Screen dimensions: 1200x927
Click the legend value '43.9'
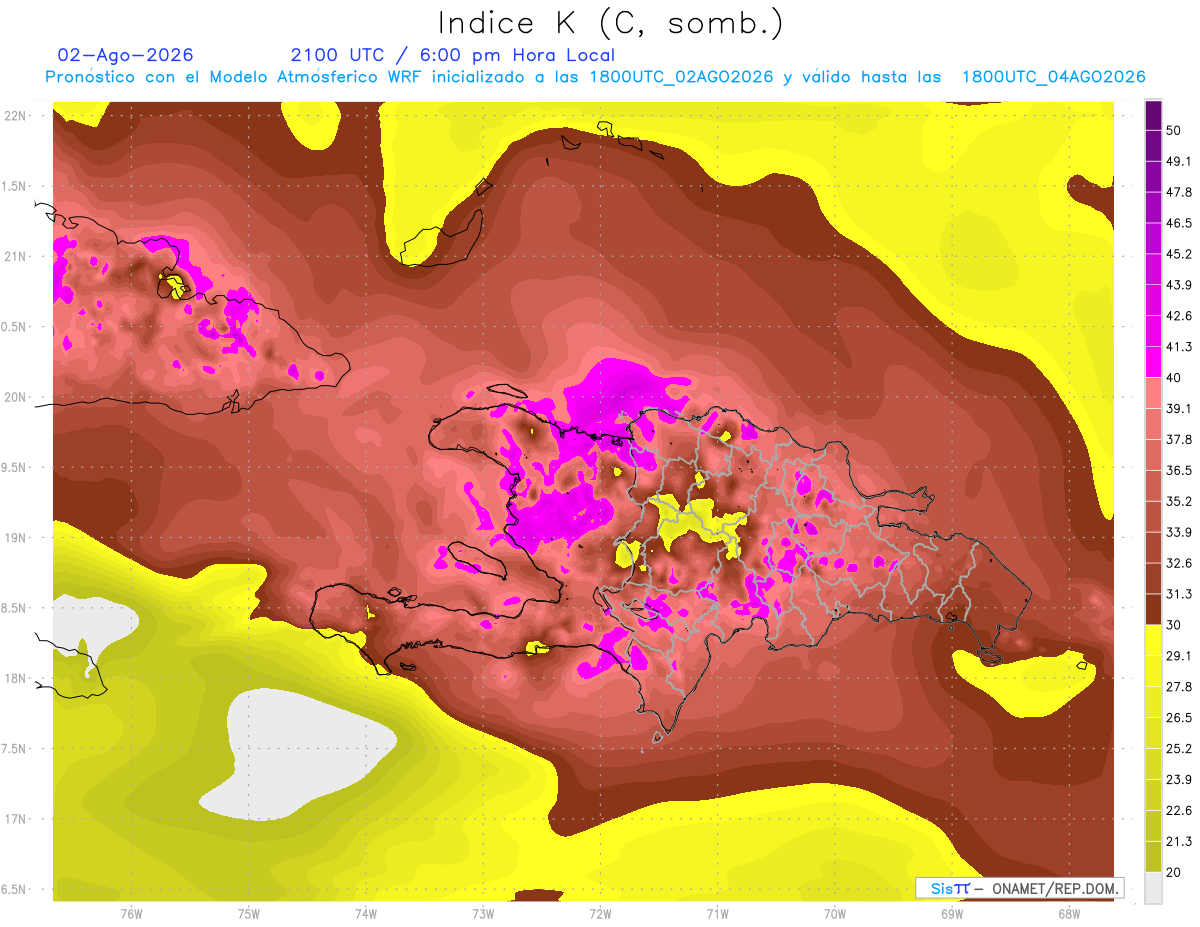pyautogui.click(x=1180, y=286)
